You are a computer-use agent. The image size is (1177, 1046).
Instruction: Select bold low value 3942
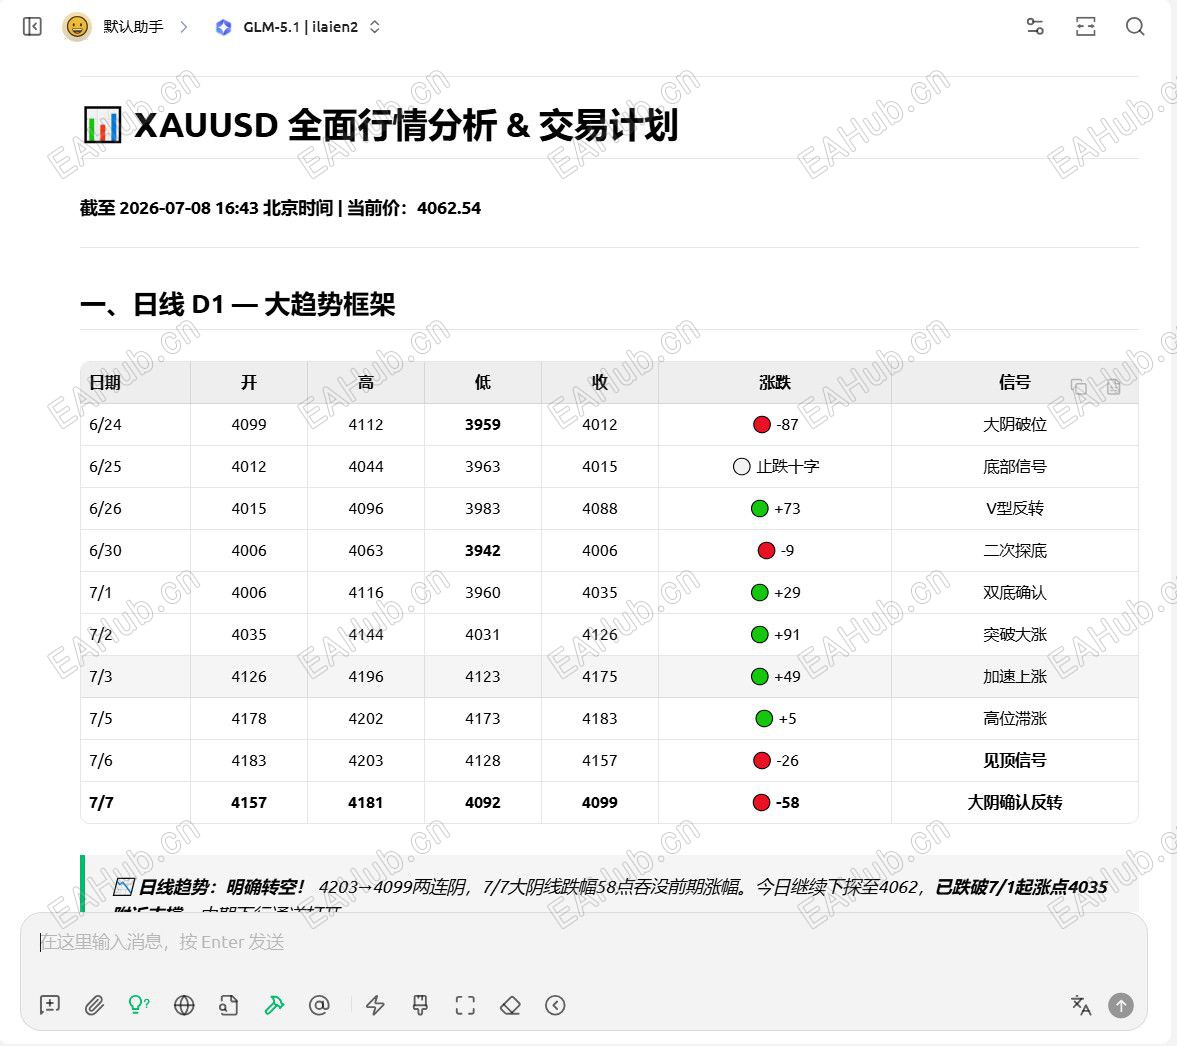point(483,550)
